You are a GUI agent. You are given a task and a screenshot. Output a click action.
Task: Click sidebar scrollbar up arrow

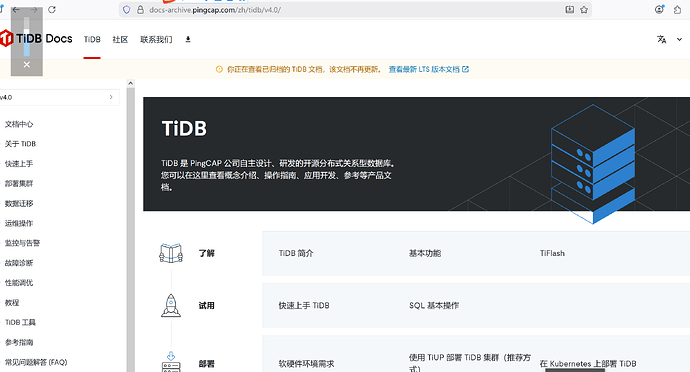click(x=130, y=83)
